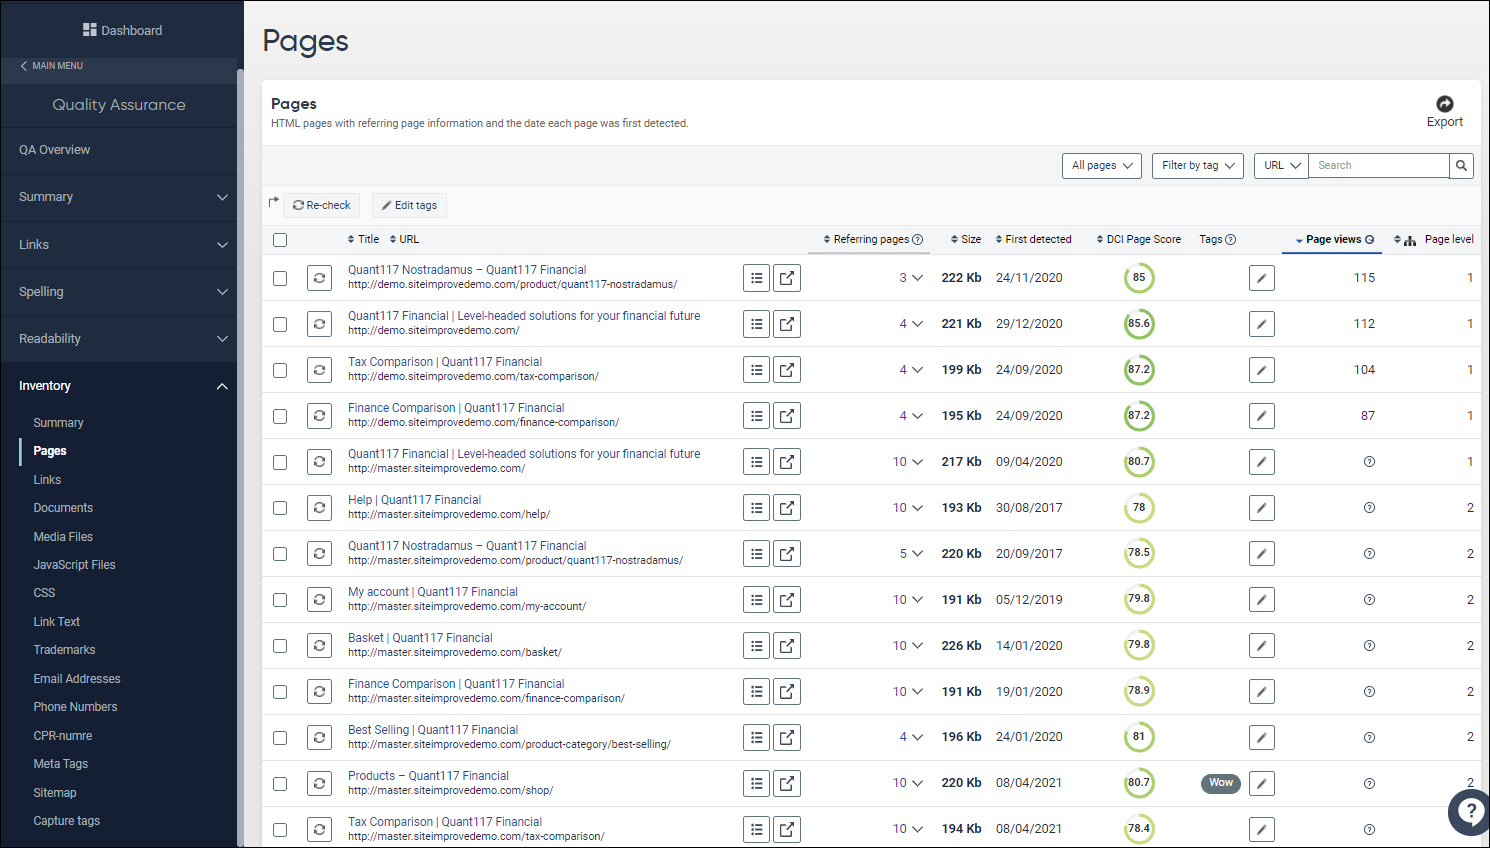Screen dimensions: 1490x848
Task: Navigate to the Dashboard menu item
Action: click(x=122, y=30)
